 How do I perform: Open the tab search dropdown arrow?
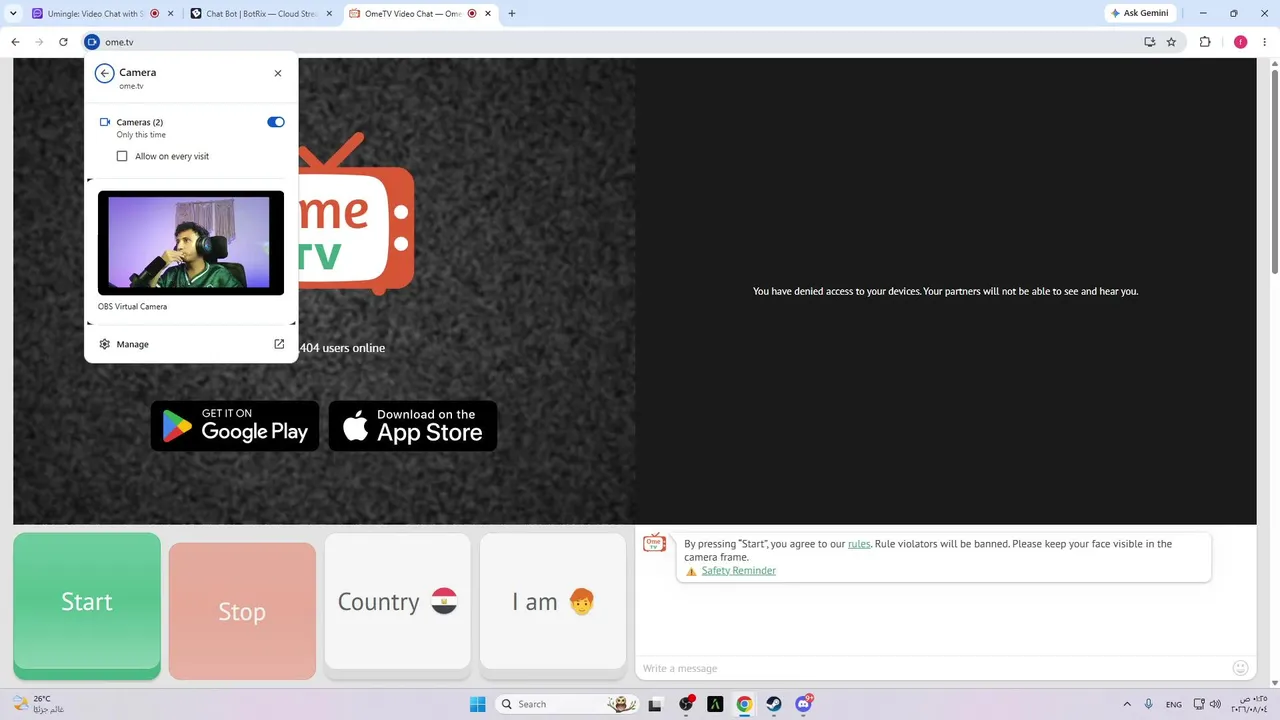pos(13,14)
